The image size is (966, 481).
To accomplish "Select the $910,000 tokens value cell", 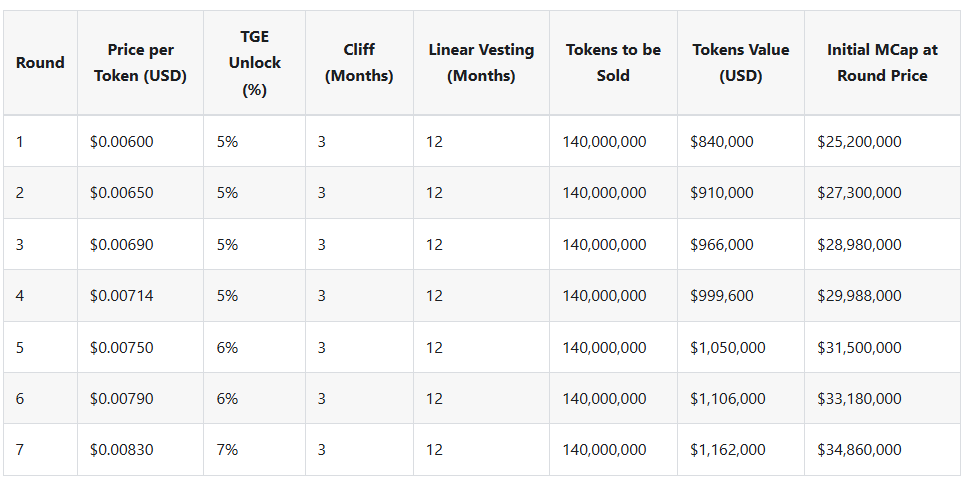I will 721,193.
